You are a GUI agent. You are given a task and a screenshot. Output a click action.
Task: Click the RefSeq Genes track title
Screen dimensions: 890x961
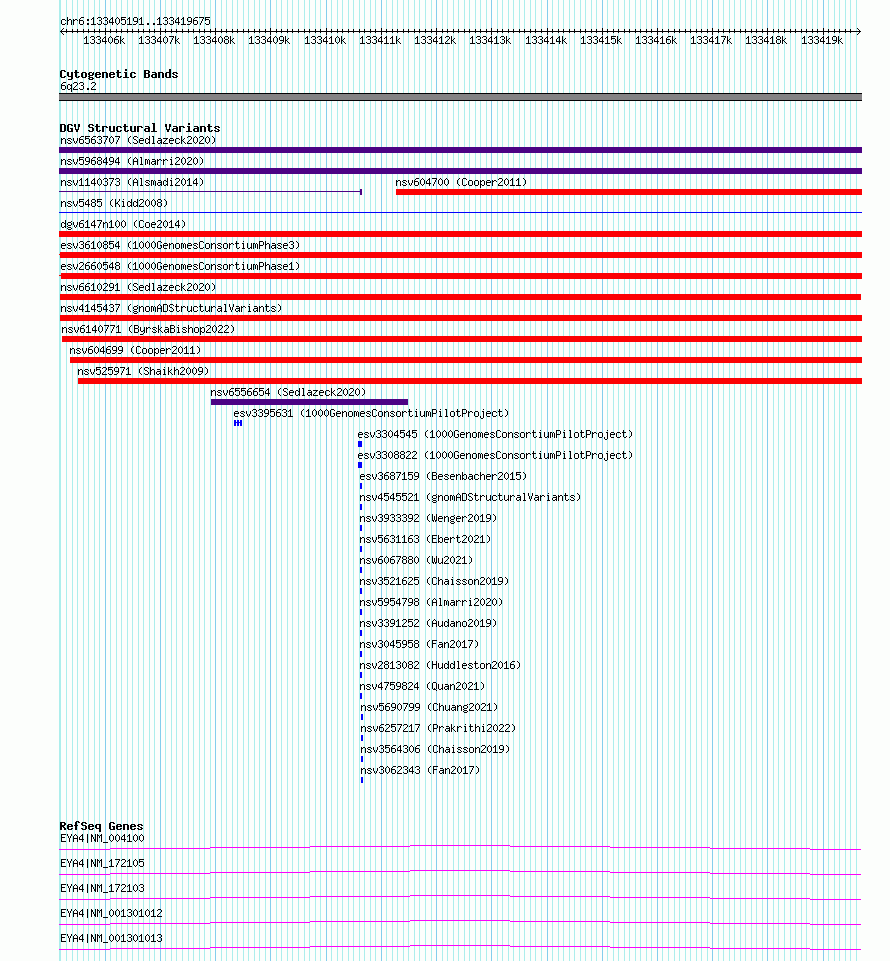pos(101,826)
